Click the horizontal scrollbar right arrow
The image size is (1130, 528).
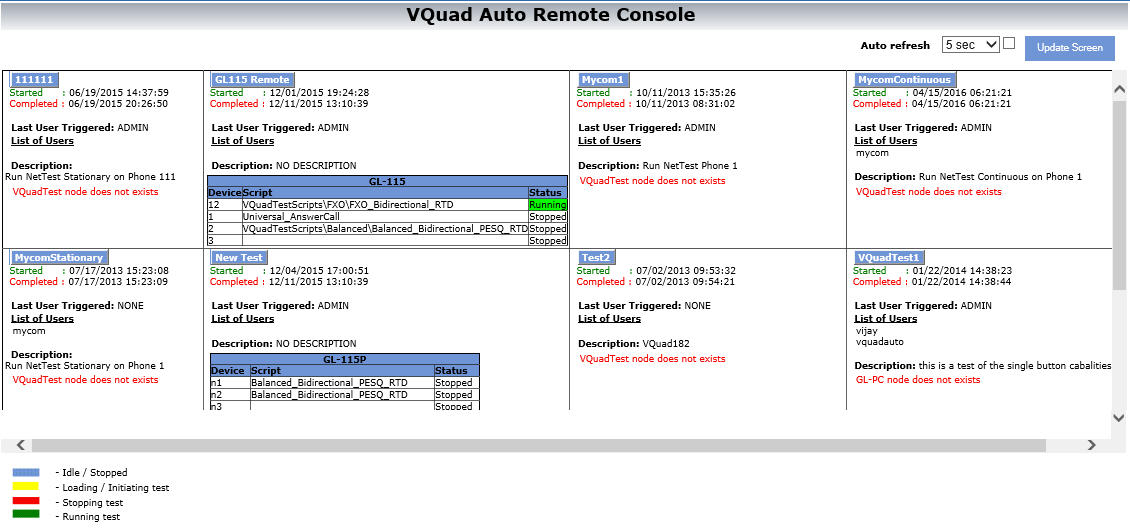(x=1091, y=445)
